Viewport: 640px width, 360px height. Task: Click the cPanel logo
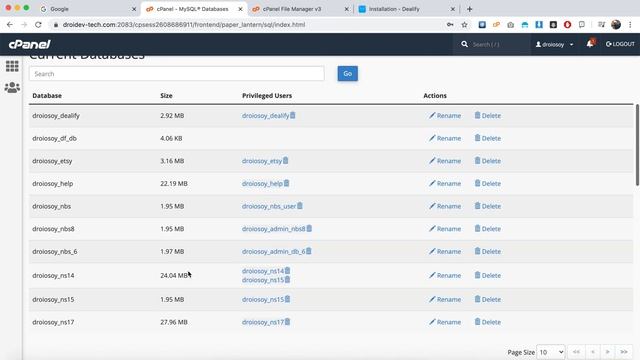29,44
